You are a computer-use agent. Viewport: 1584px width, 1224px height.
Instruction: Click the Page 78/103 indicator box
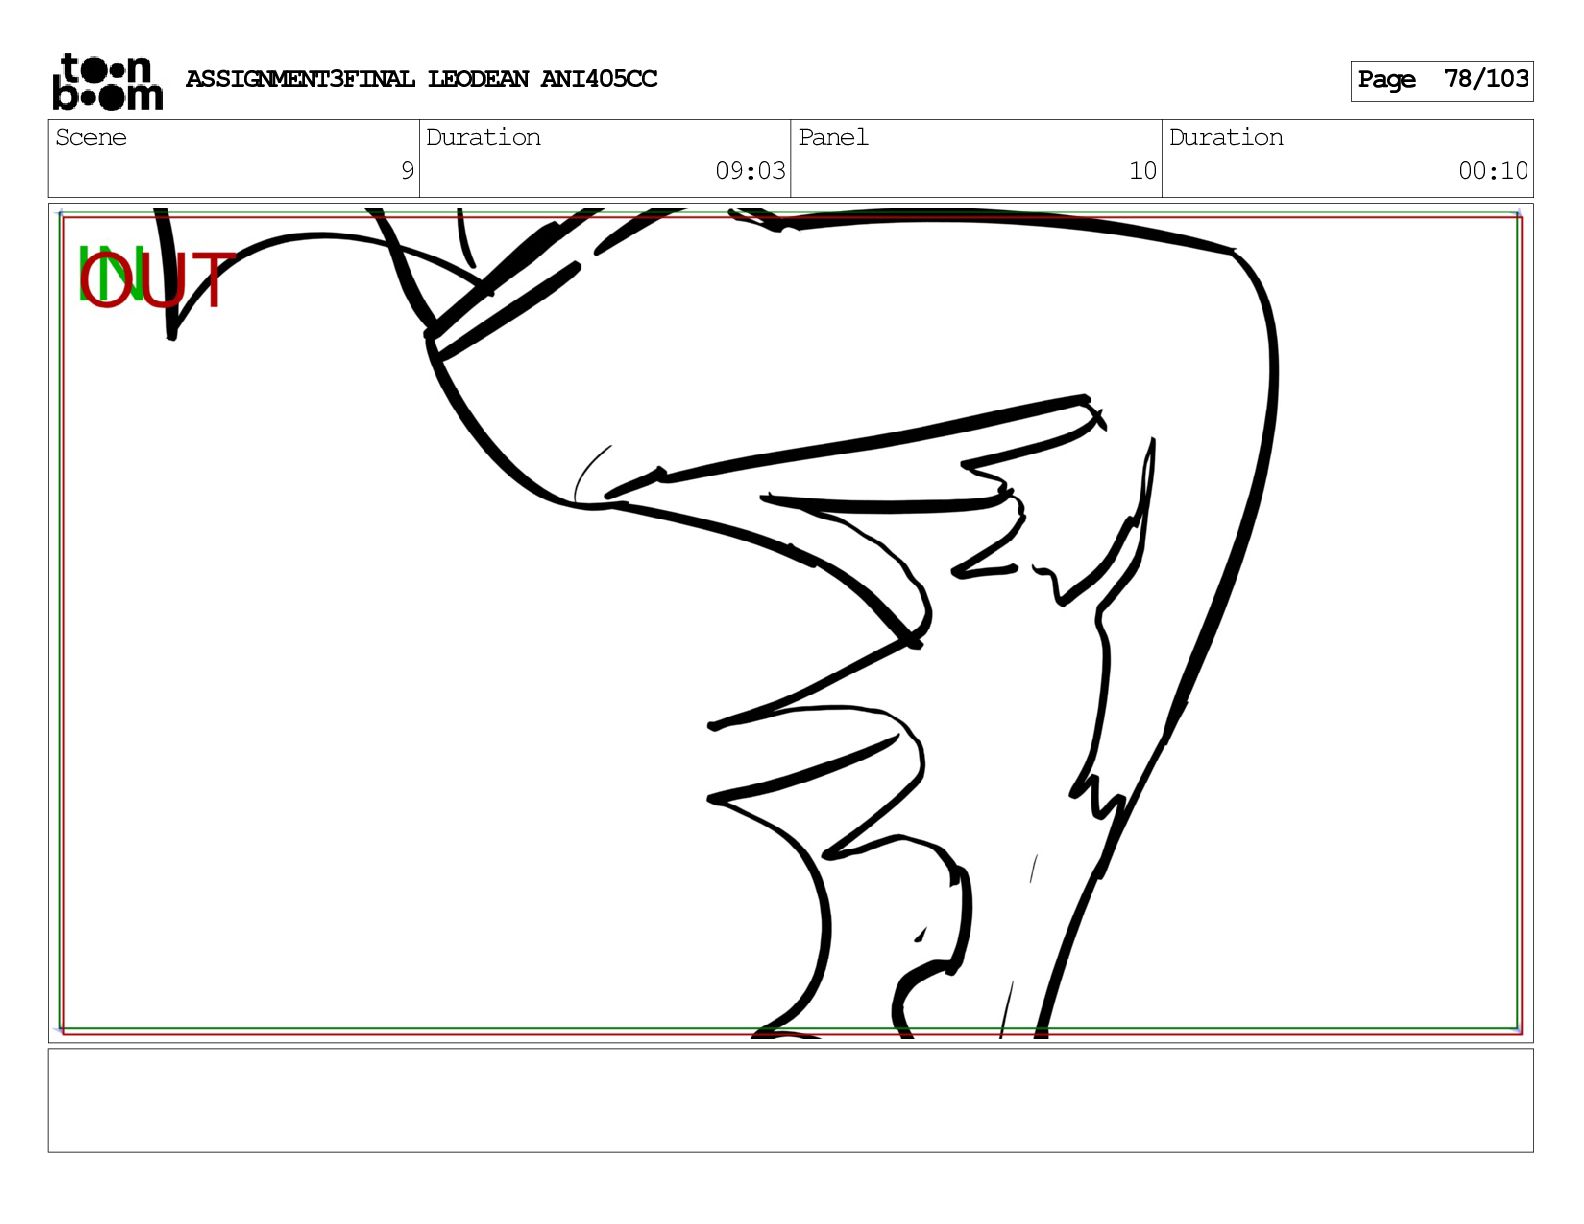coord(1441,80)
